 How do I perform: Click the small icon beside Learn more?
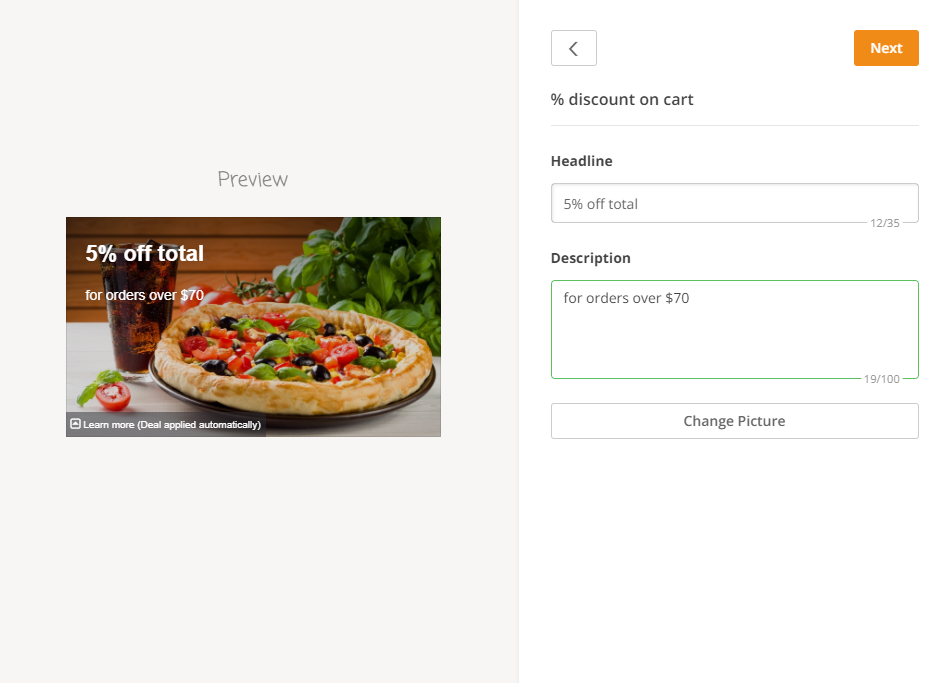pos(75,424)
